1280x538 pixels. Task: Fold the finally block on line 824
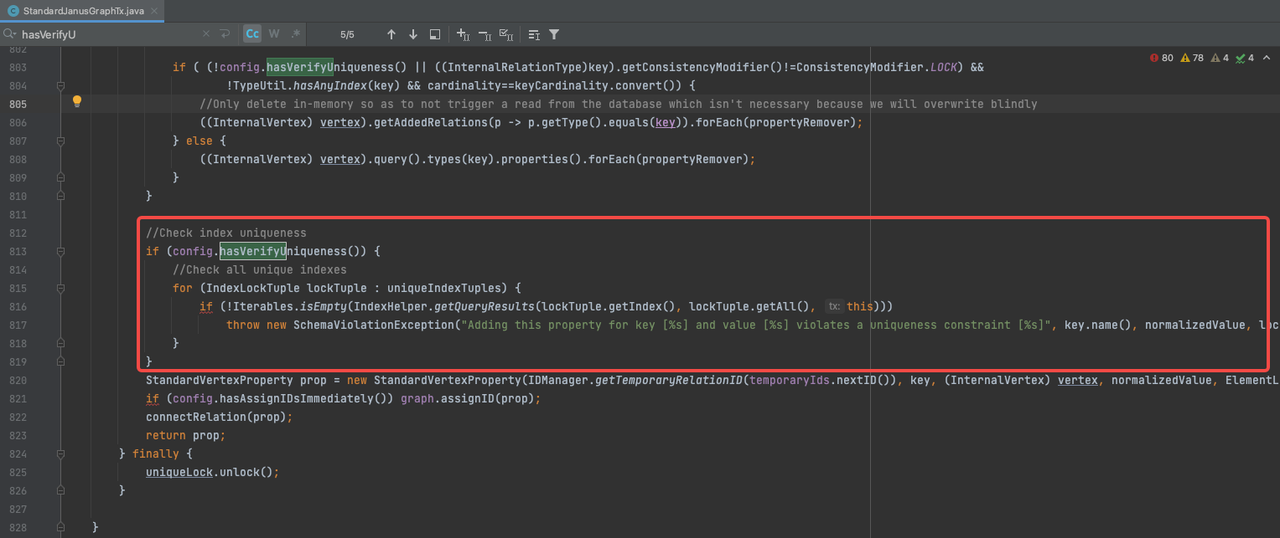pyautogui.click(x=61, y=454)
